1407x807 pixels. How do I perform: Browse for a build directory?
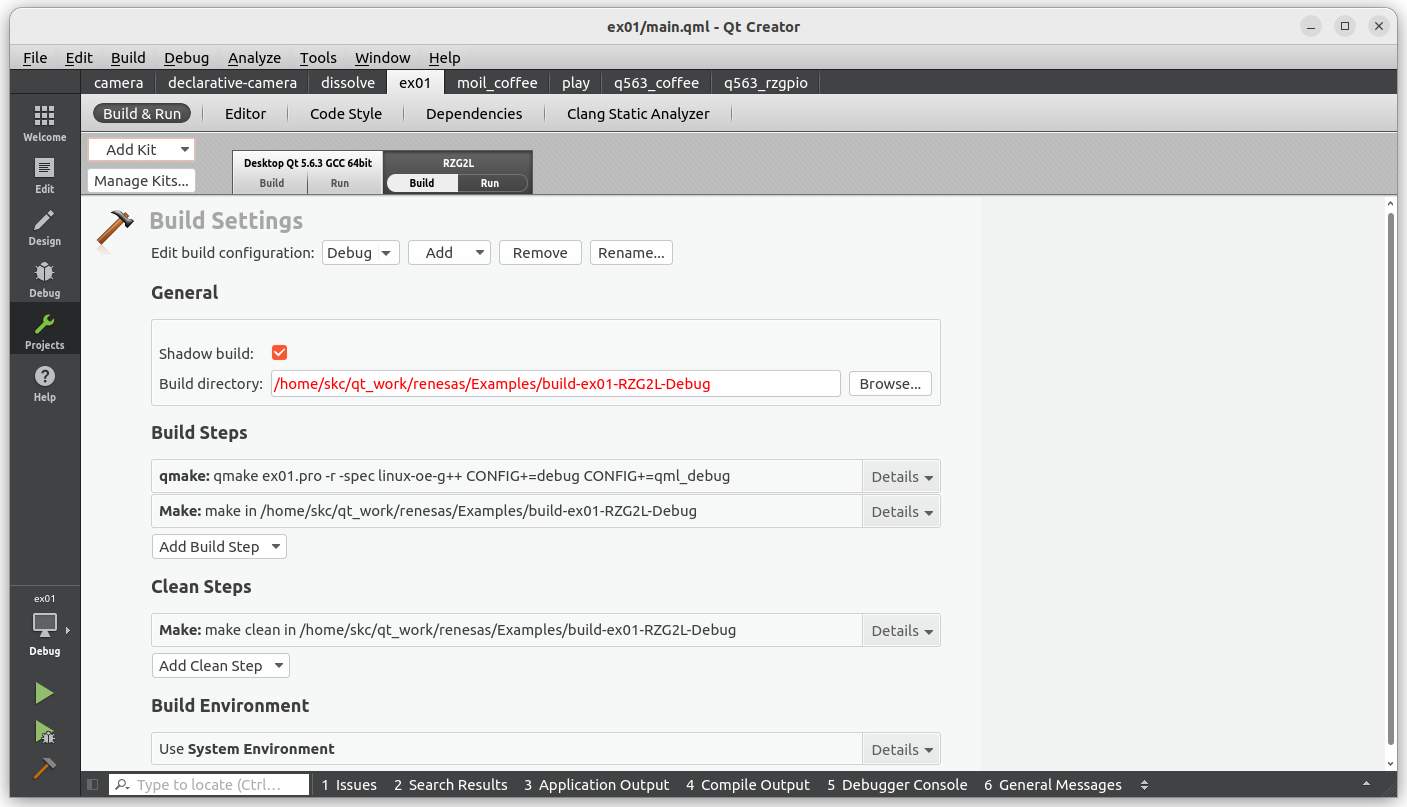click(x=889, y=383)
